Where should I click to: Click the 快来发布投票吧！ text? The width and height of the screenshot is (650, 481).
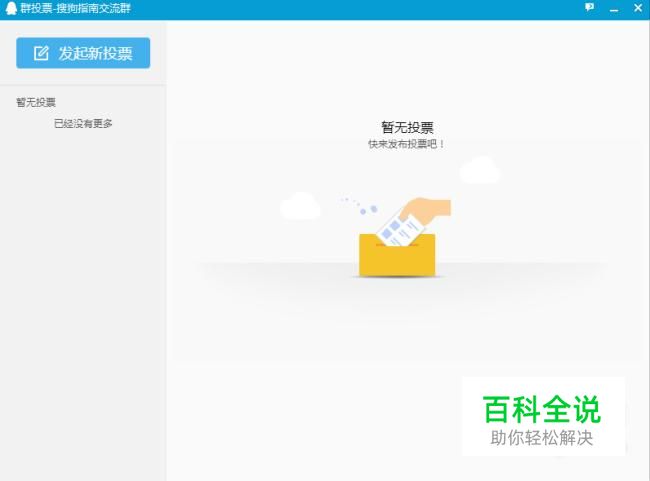[406, 144]
